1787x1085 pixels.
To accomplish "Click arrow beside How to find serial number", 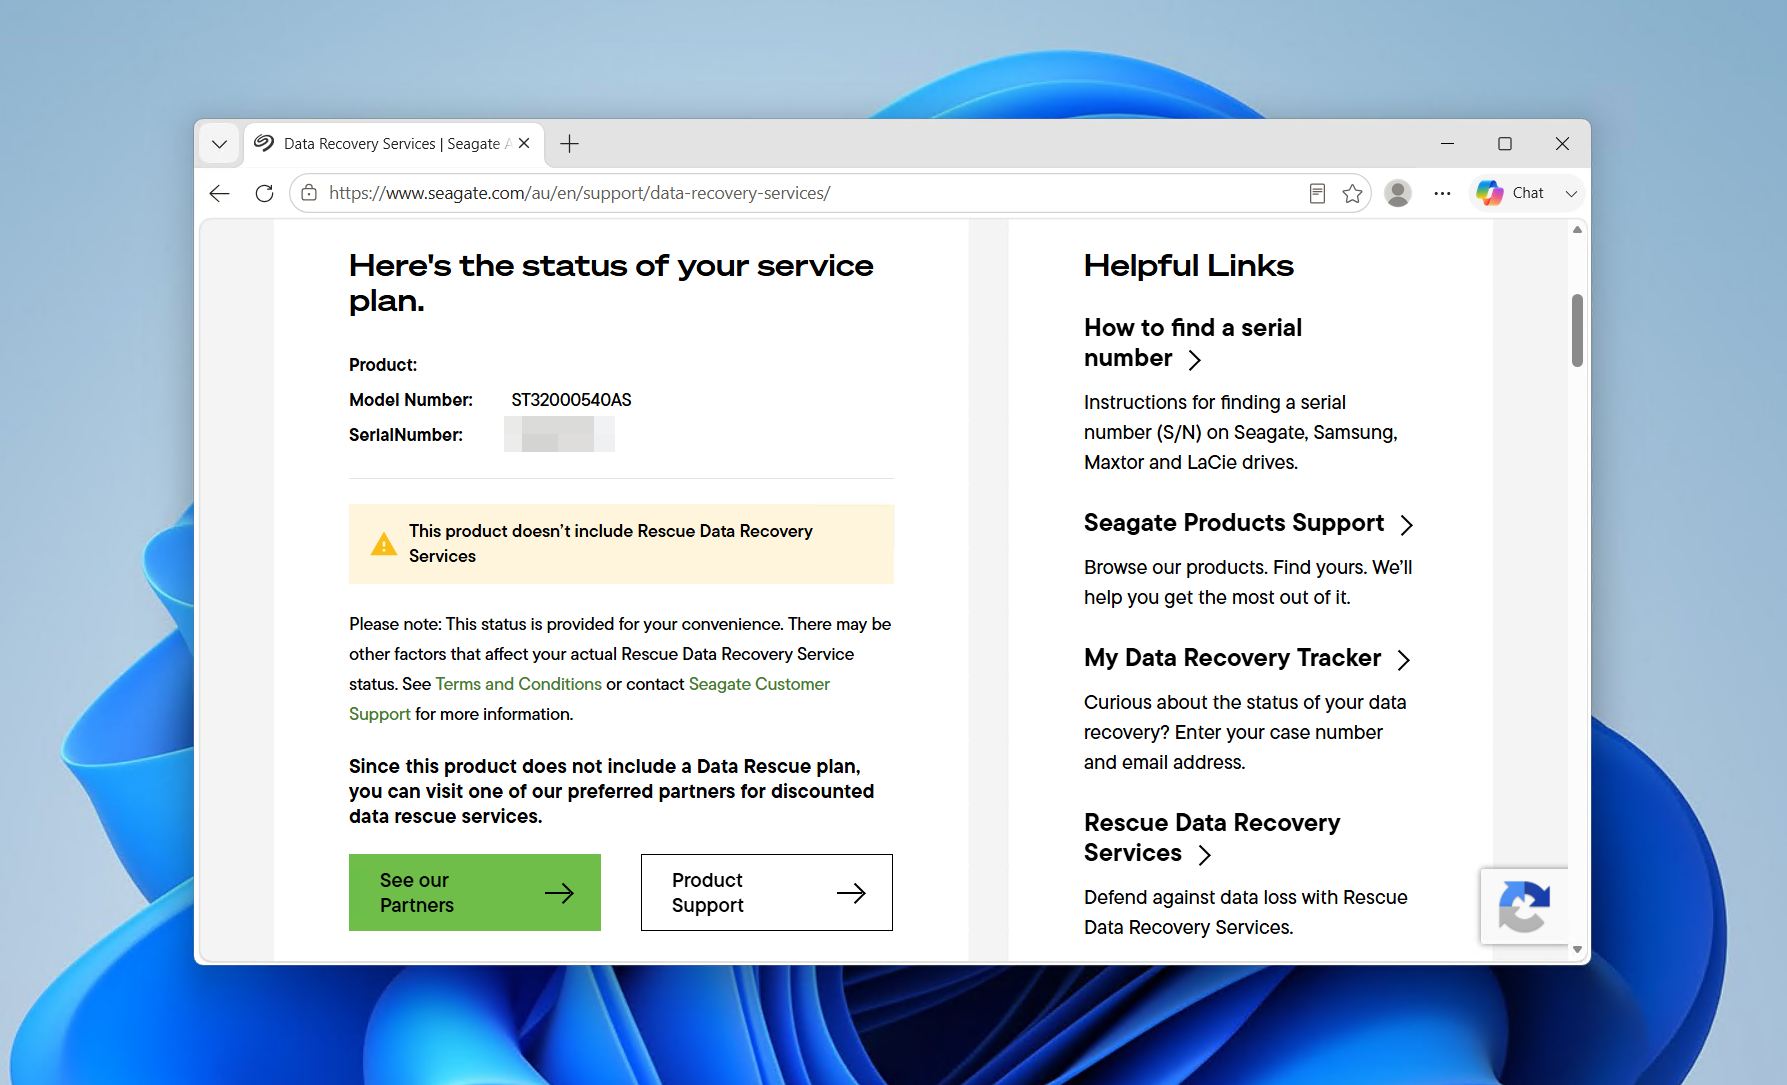I will 1194,360.
